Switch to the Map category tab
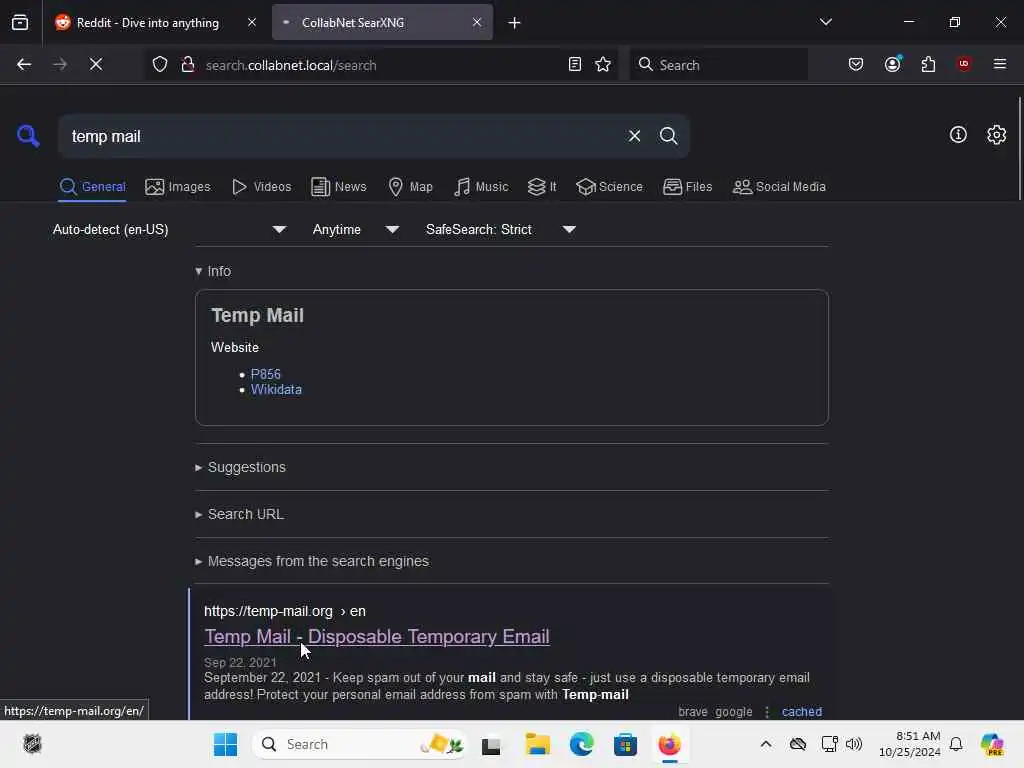1024x768 pixels. (x=410, y=187)
